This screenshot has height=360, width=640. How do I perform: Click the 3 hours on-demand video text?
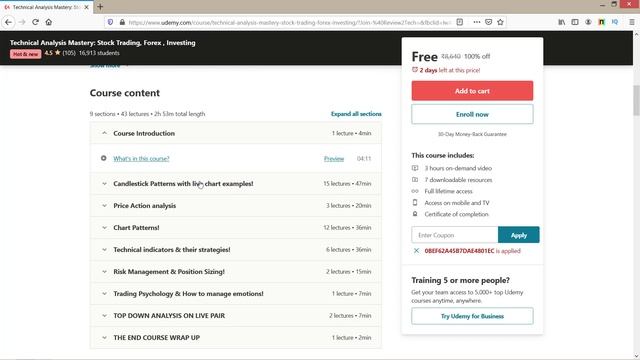point(458,168)
